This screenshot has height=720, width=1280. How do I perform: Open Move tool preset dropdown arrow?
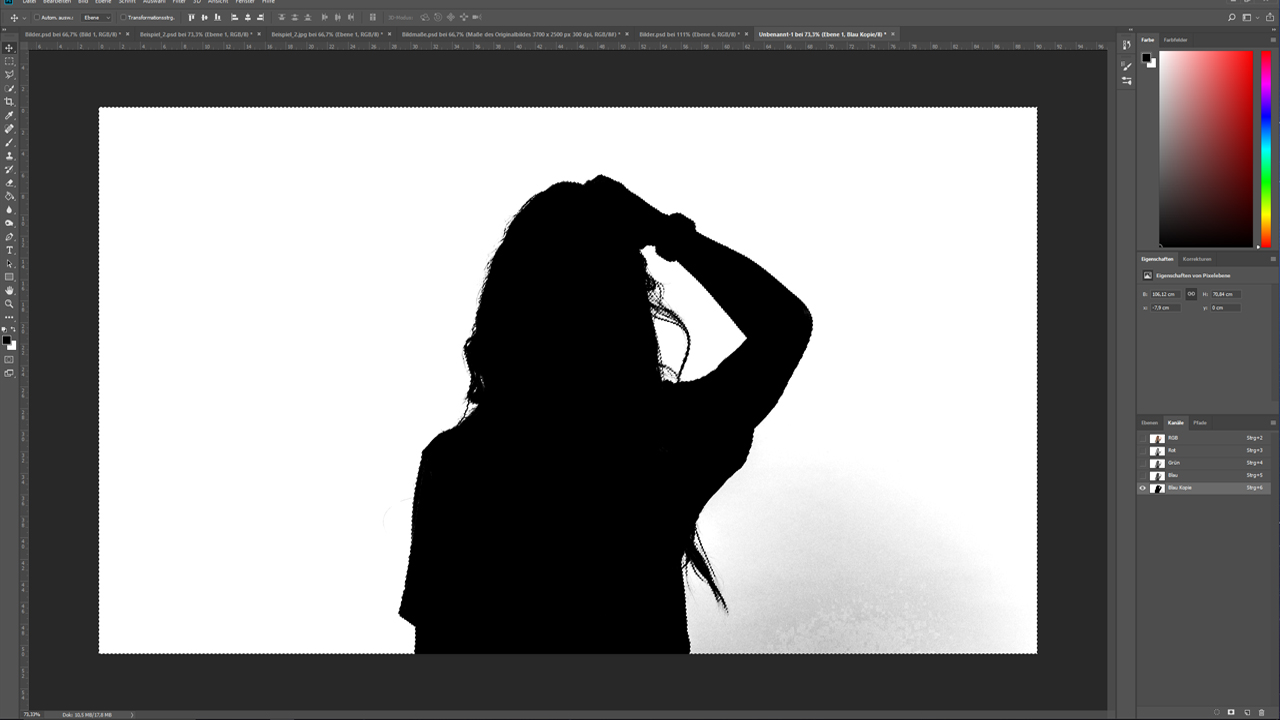23,17
